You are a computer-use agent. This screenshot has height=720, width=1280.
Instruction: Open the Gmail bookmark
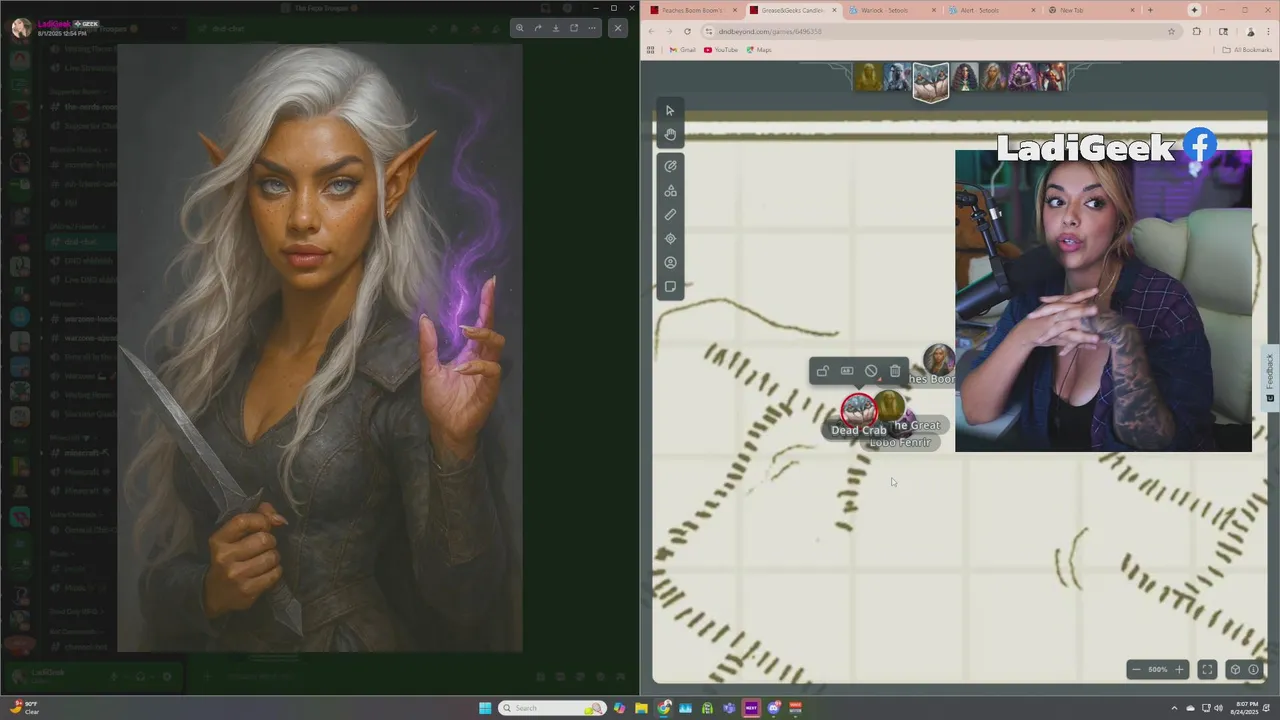683,49
